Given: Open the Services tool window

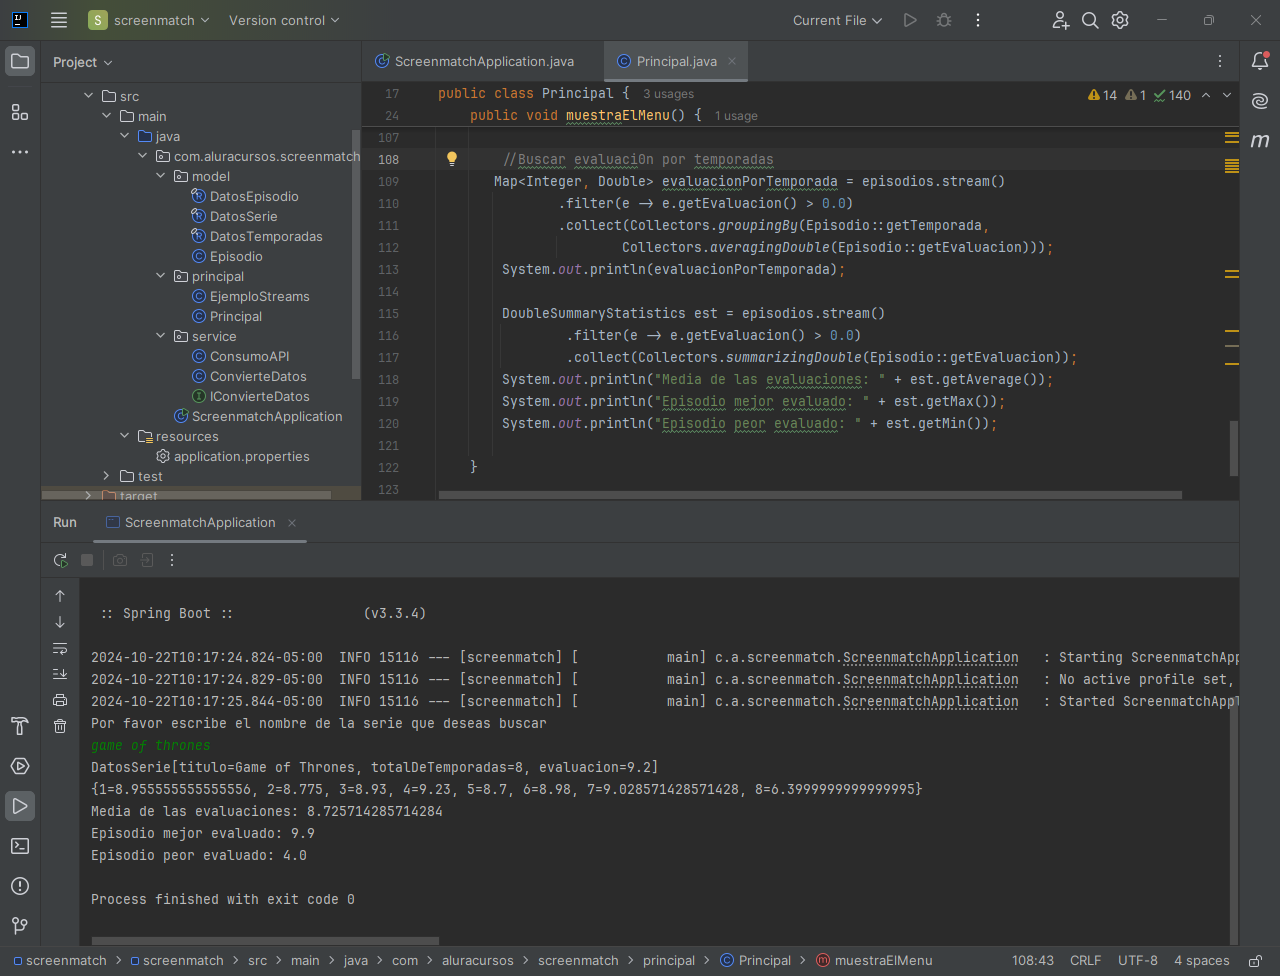Looking at the screenshot, I should (20, 766).
